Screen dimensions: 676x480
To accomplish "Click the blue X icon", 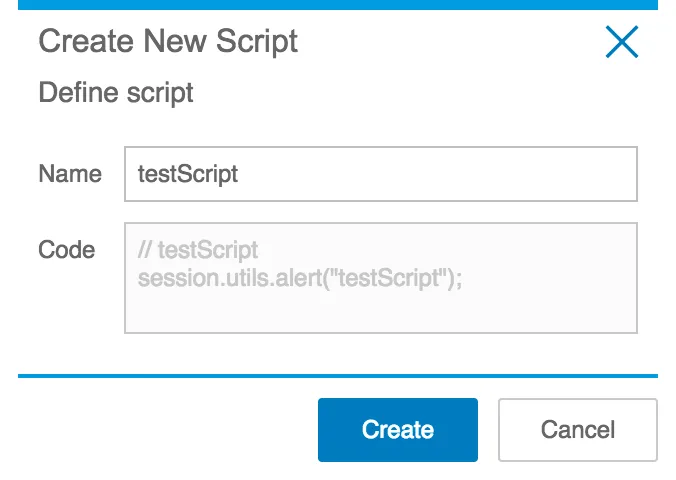I will click(x=621, y=42).
